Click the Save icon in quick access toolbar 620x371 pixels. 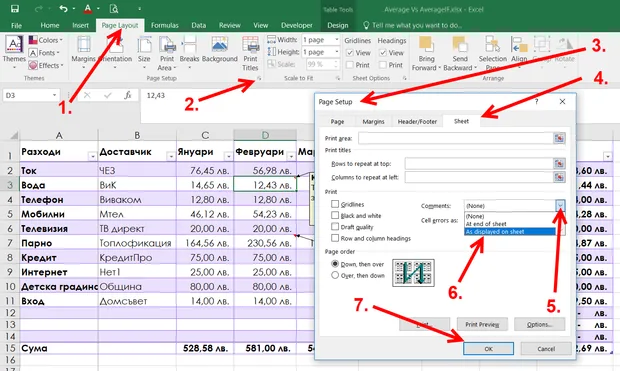[x=15, y=8]
